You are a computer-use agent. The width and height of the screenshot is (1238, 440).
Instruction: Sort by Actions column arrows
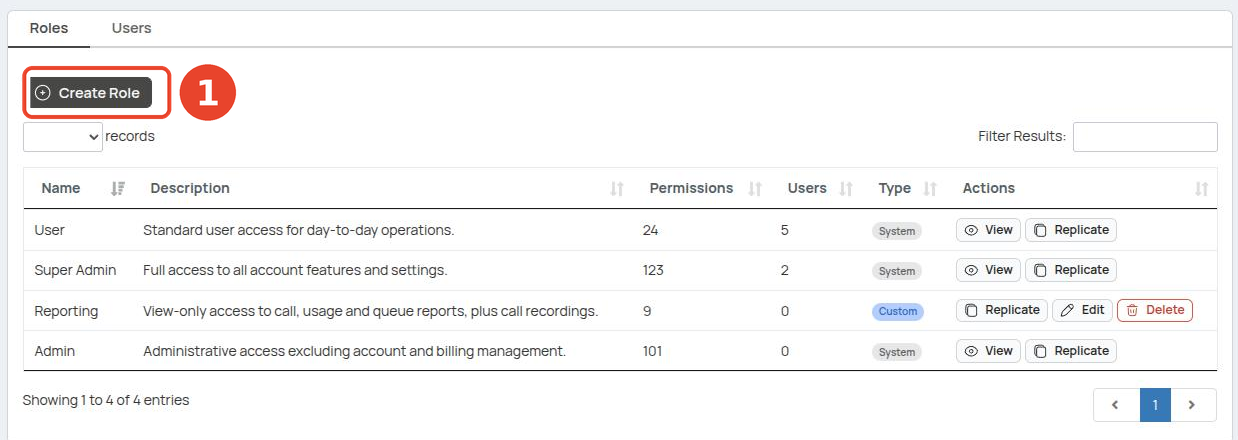1202,189
